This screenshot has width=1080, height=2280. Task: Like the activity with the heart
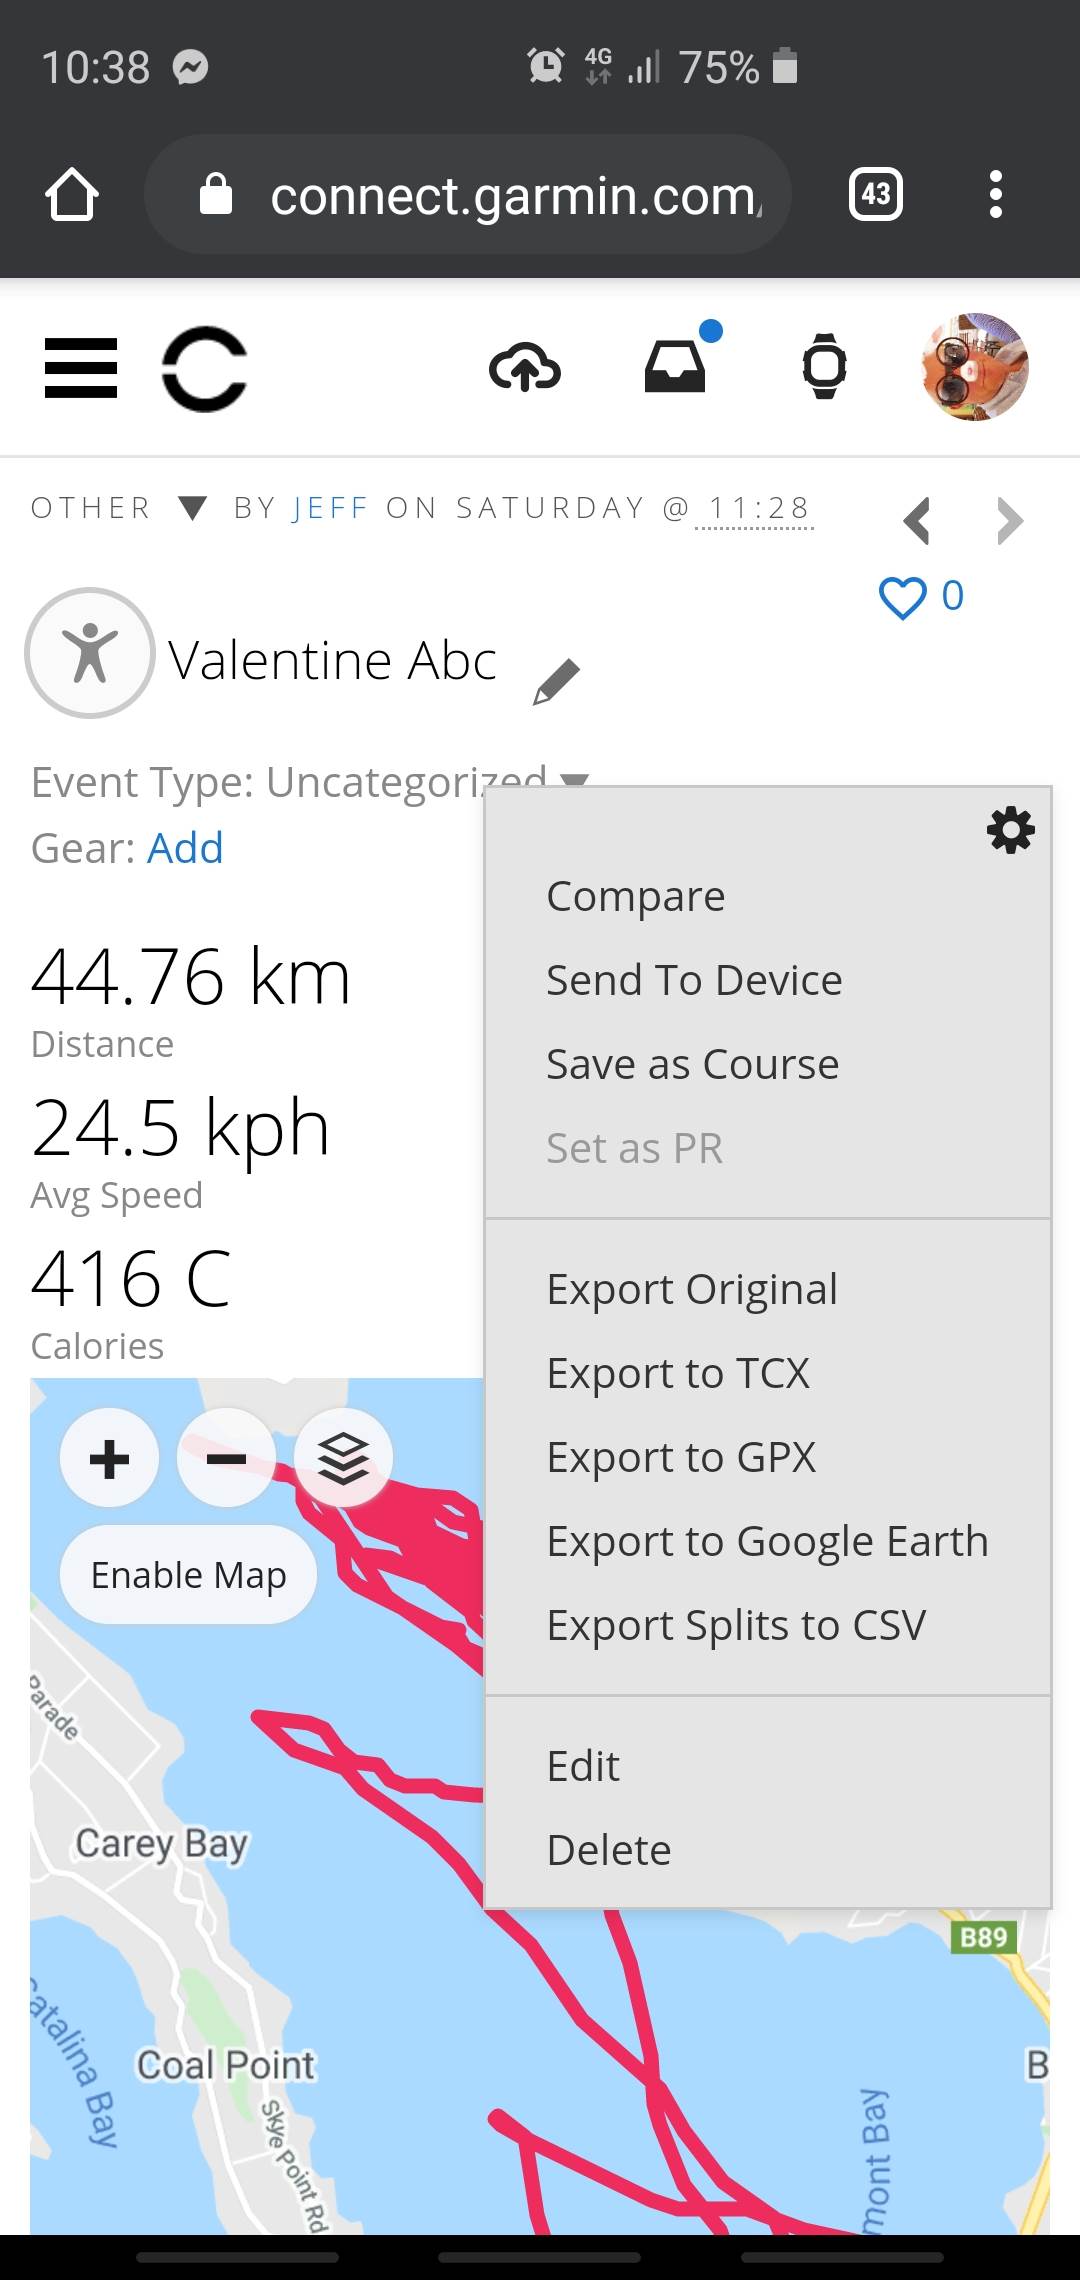click(902, 597)
